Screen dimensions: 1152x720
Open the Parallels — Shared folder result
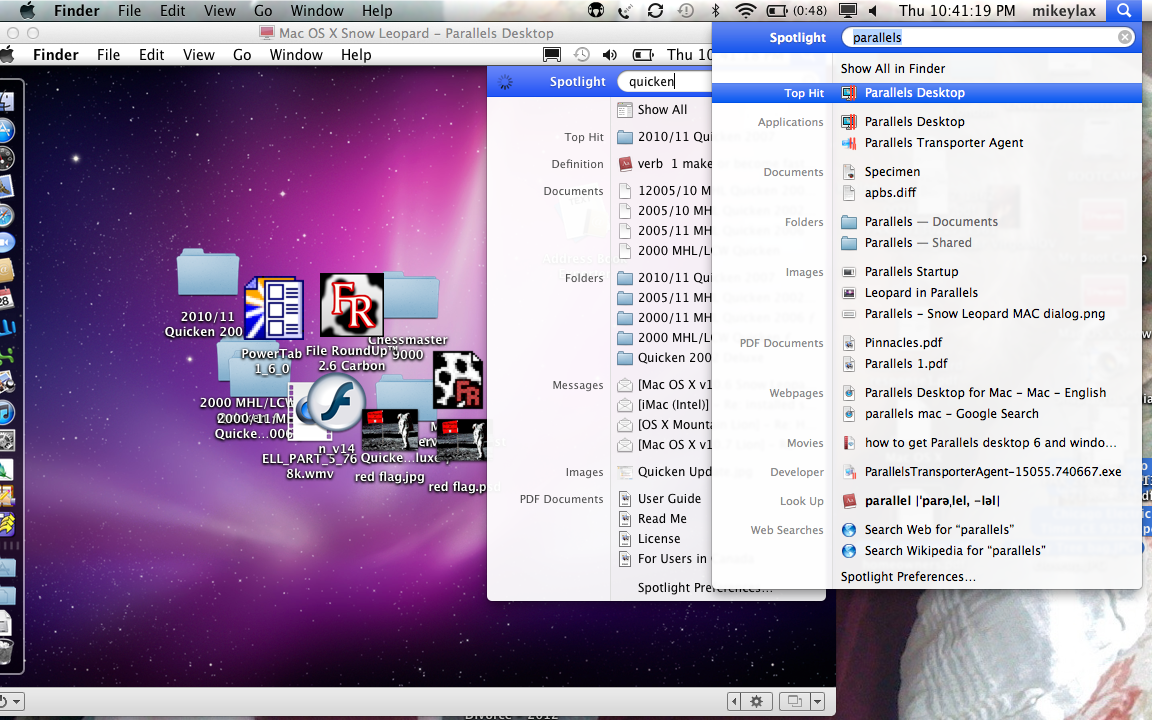click(x=918, y=242)
